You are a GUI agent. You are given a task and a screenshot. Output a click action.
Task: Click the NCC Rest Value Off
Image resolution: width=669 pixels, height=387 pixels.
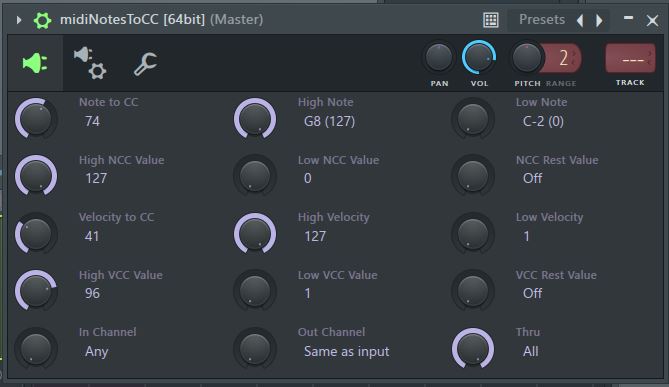click(532, 178)
